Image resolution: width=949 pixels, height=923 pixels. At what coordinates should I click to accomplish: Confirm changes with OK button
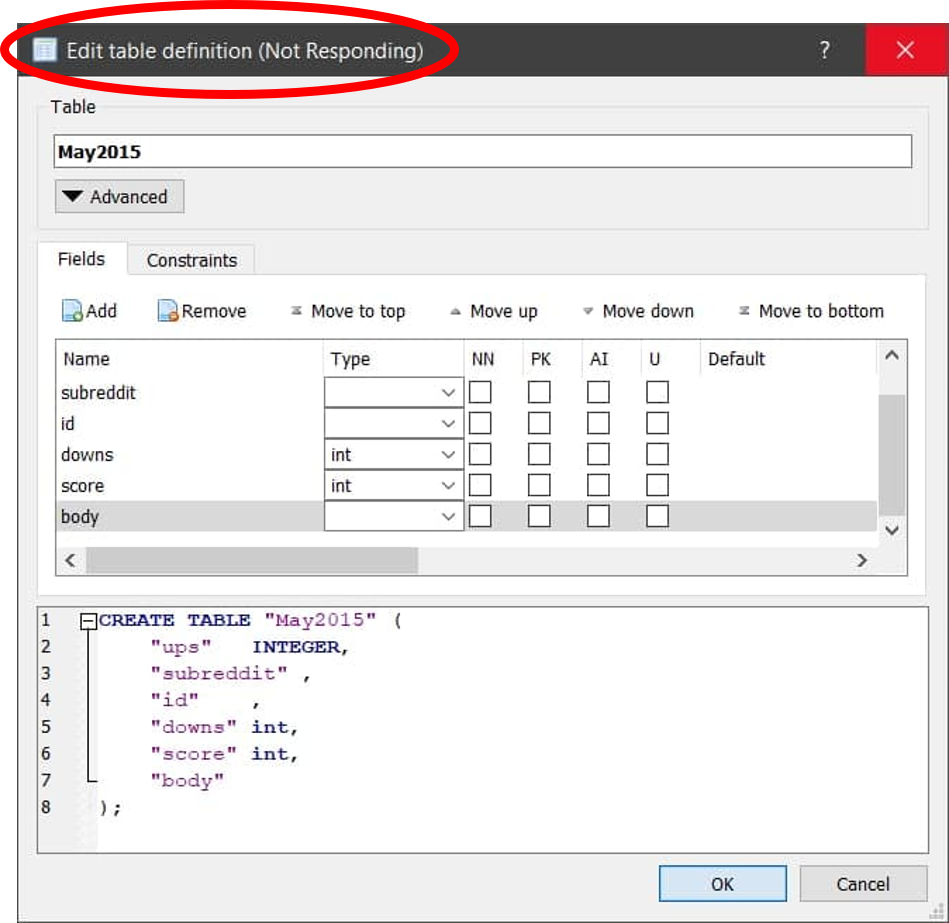723,884
